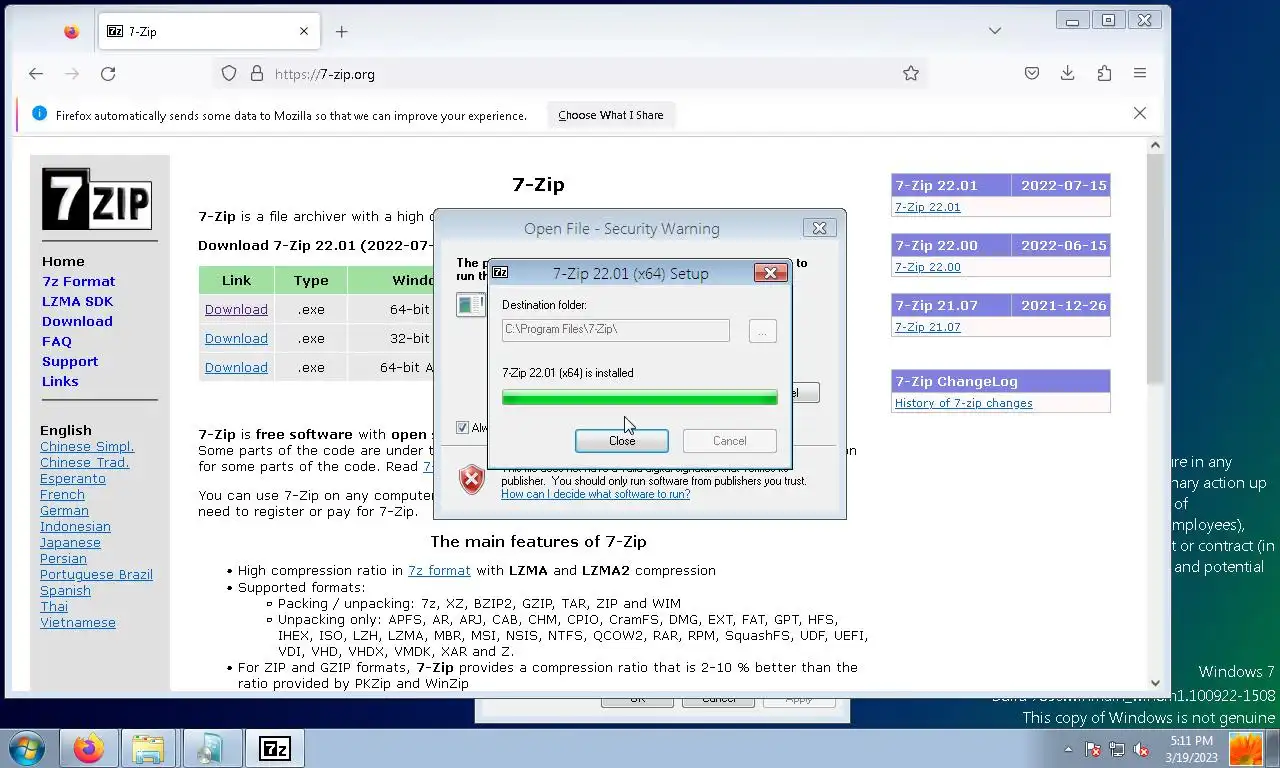Go back with the back arrow
The width and height of the screenshot is (1280, 768).
coord(36,73)
